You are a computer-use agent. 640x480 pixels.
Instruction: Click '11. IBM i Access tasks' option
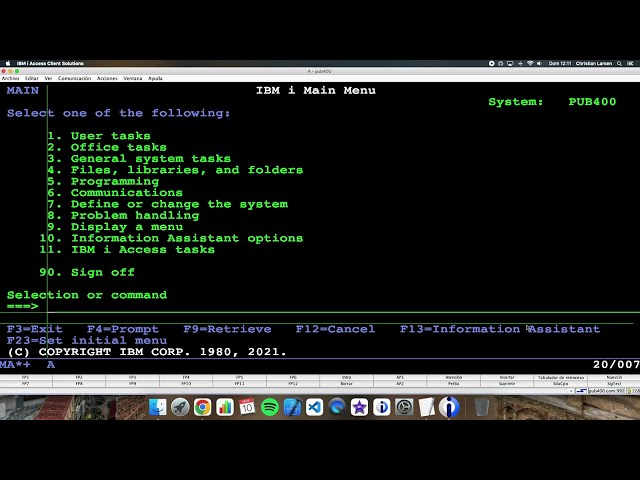tap(127, 250)
